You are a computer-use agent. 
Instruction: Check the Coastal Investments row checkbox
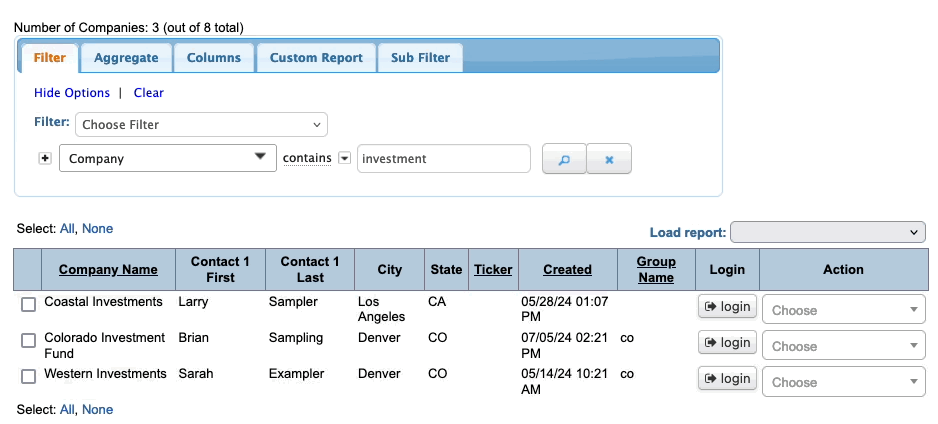[x=29, y=304]
